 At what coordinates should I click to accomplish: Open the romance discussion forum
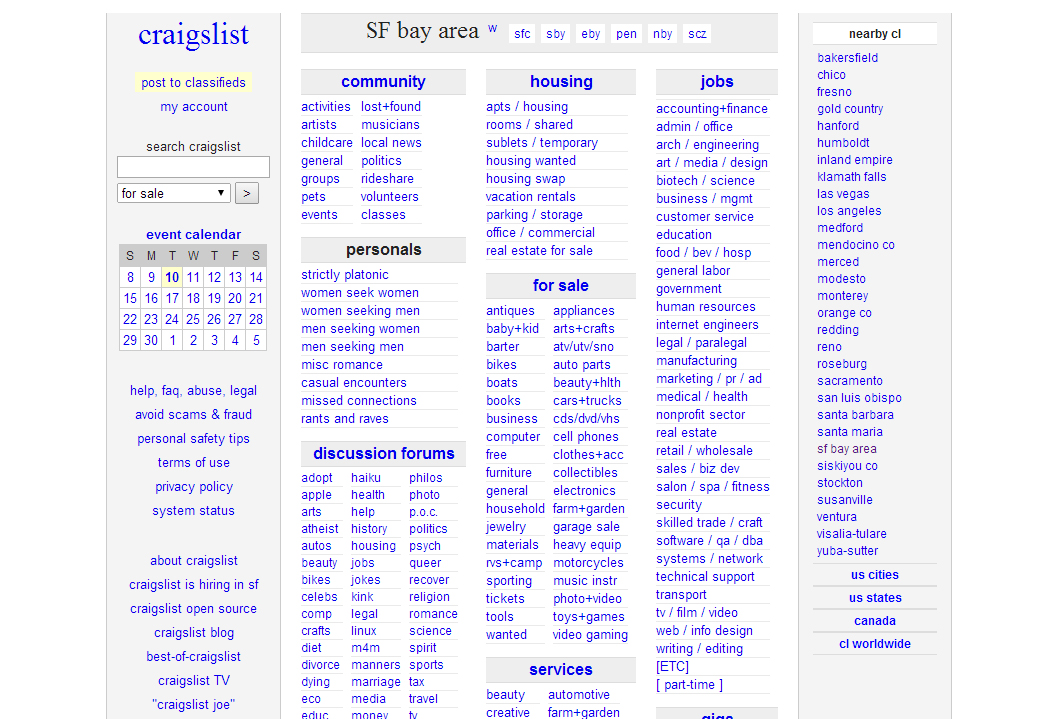tap(433, 614)
